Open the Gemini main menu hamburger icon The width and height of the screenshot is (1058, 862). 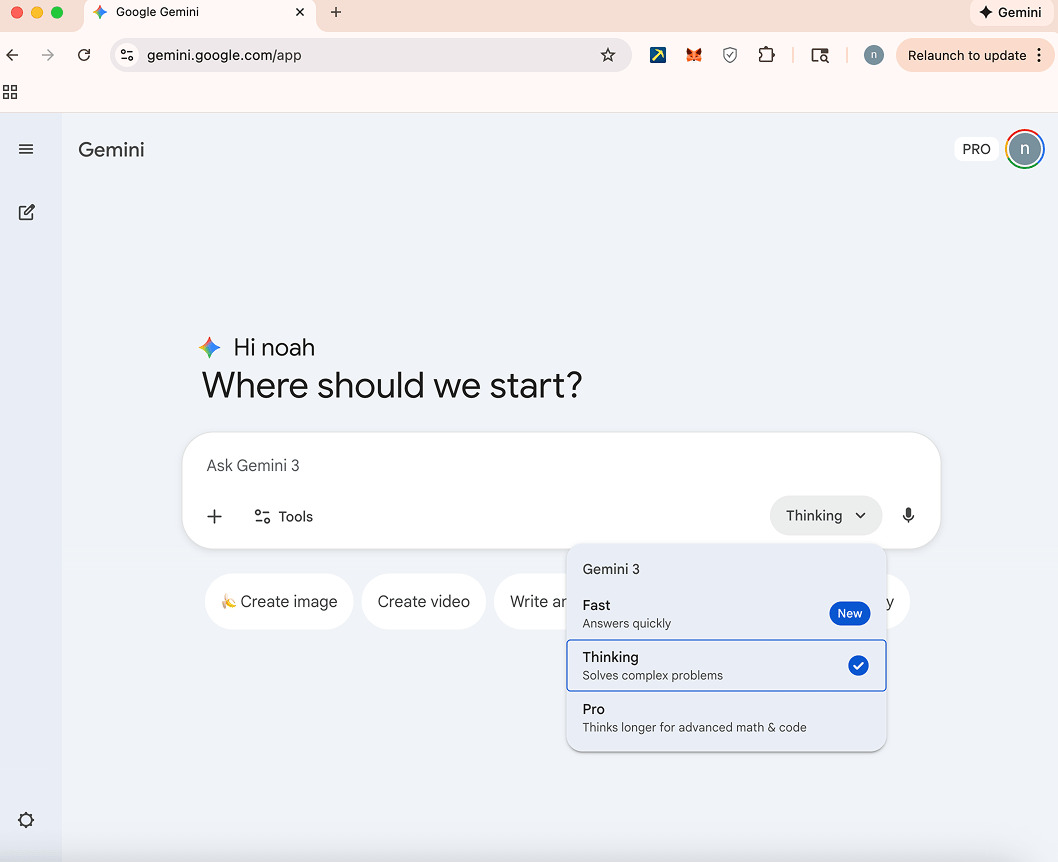26,149
